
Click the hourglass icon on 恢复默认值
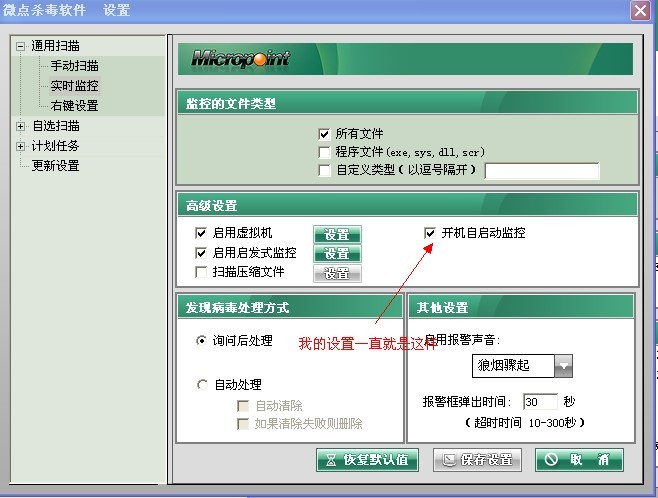click(331, 460)
